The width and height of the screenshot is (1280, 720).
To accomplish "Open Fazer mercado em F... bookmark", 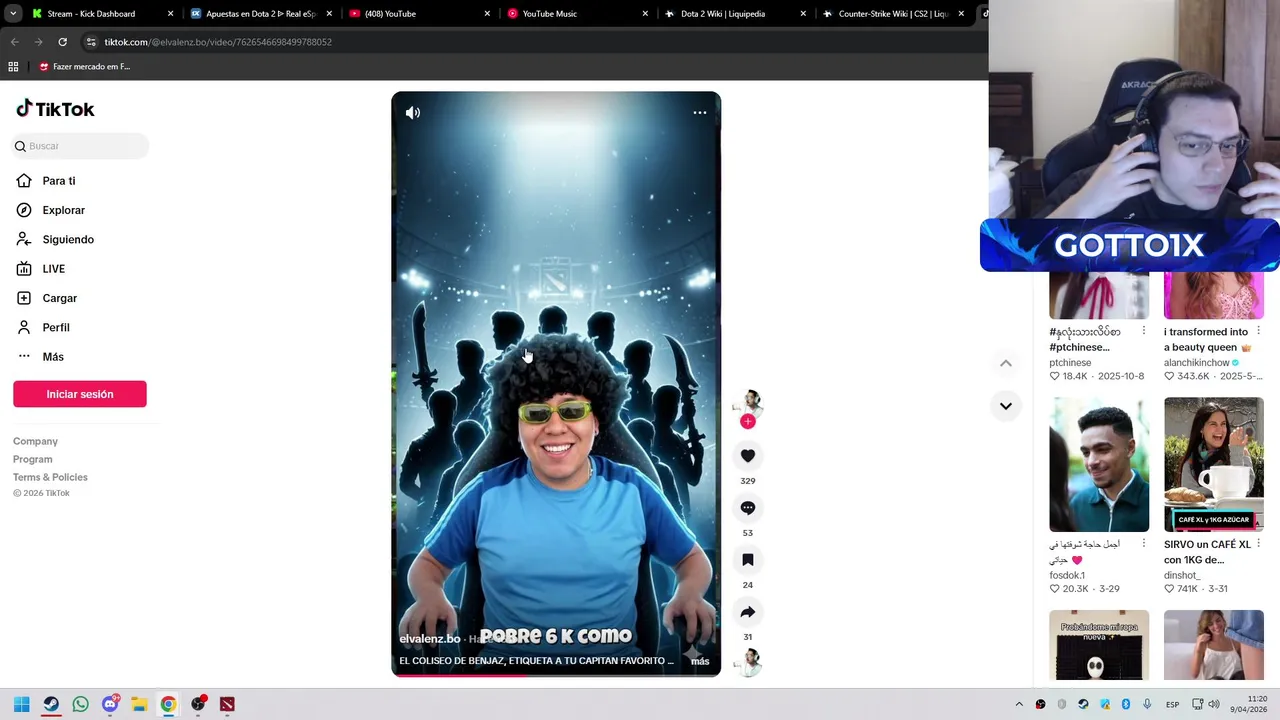I will pos(84,67).
